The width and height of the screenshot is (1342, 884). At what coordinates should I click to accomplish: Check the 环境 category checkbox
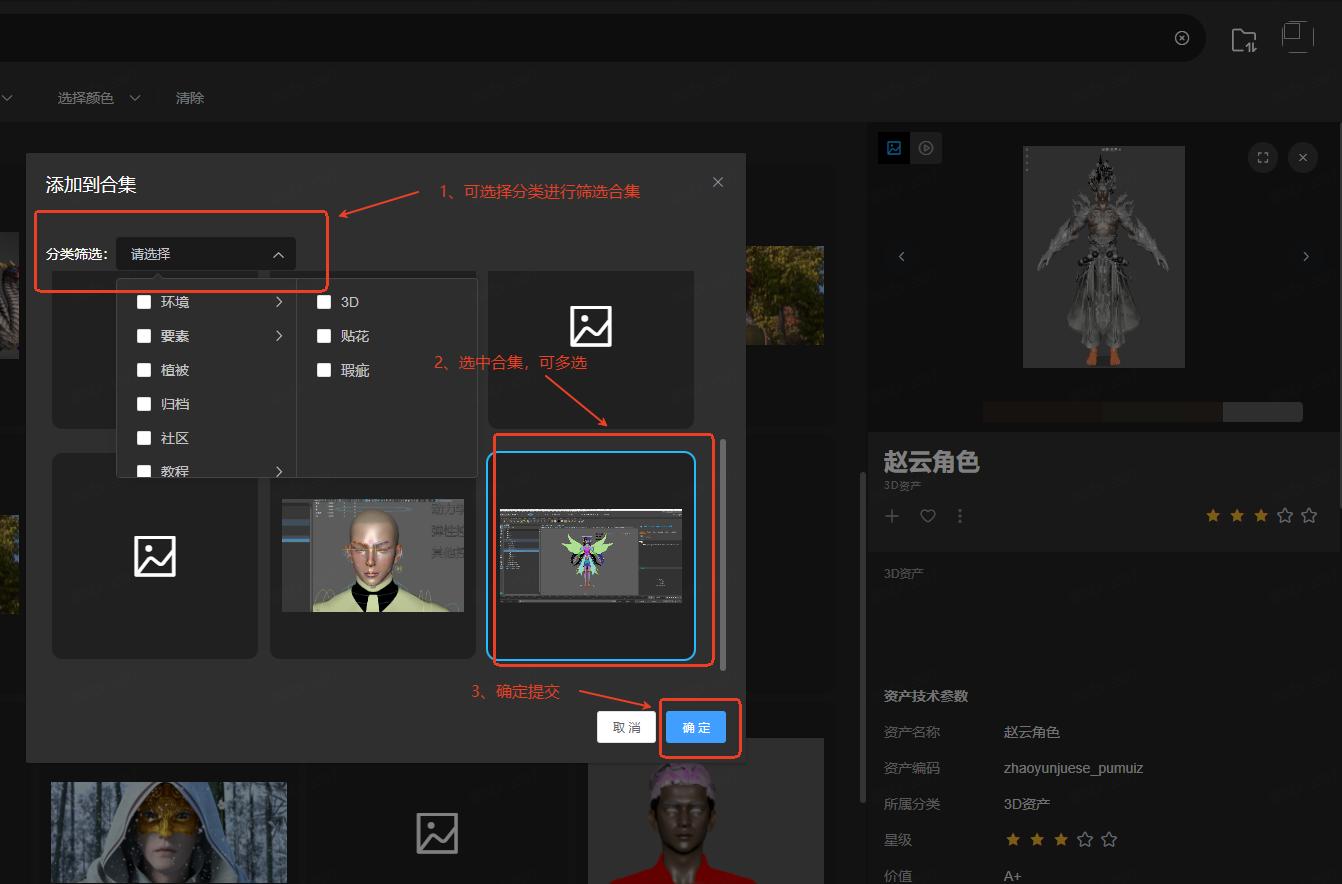pos(144,302)
